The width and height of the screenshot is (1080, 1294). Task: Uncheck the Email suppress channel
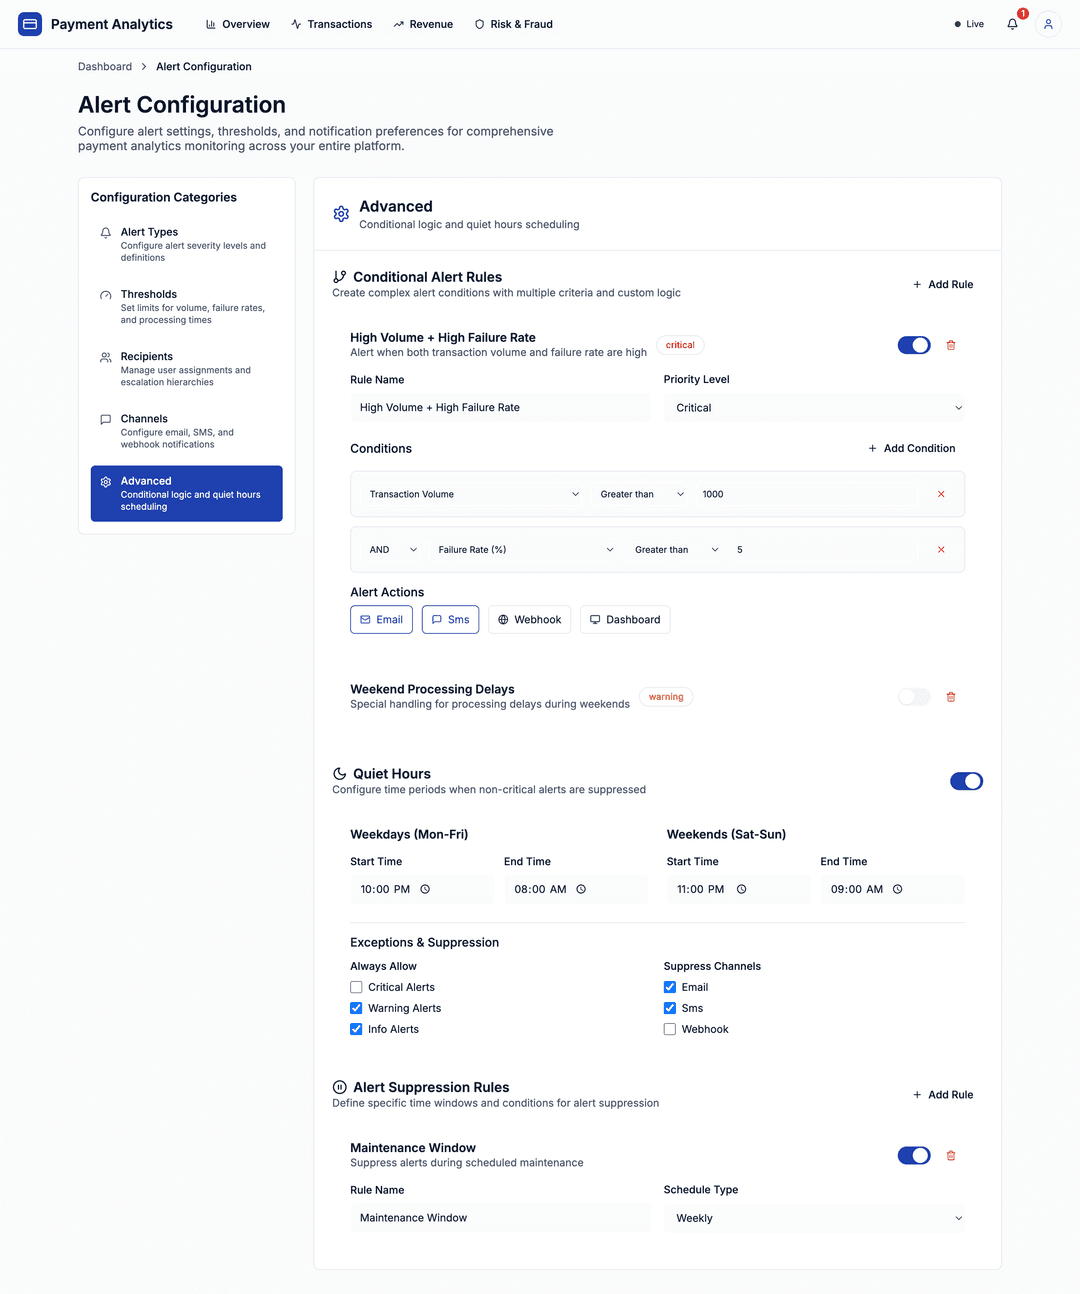(x=669, y=987)
